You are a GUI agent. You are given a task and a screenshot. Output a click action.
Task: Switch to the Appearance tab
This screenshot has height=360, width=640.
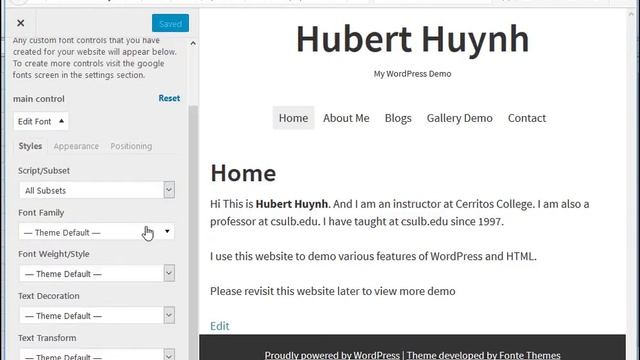(x=76, y=146)
